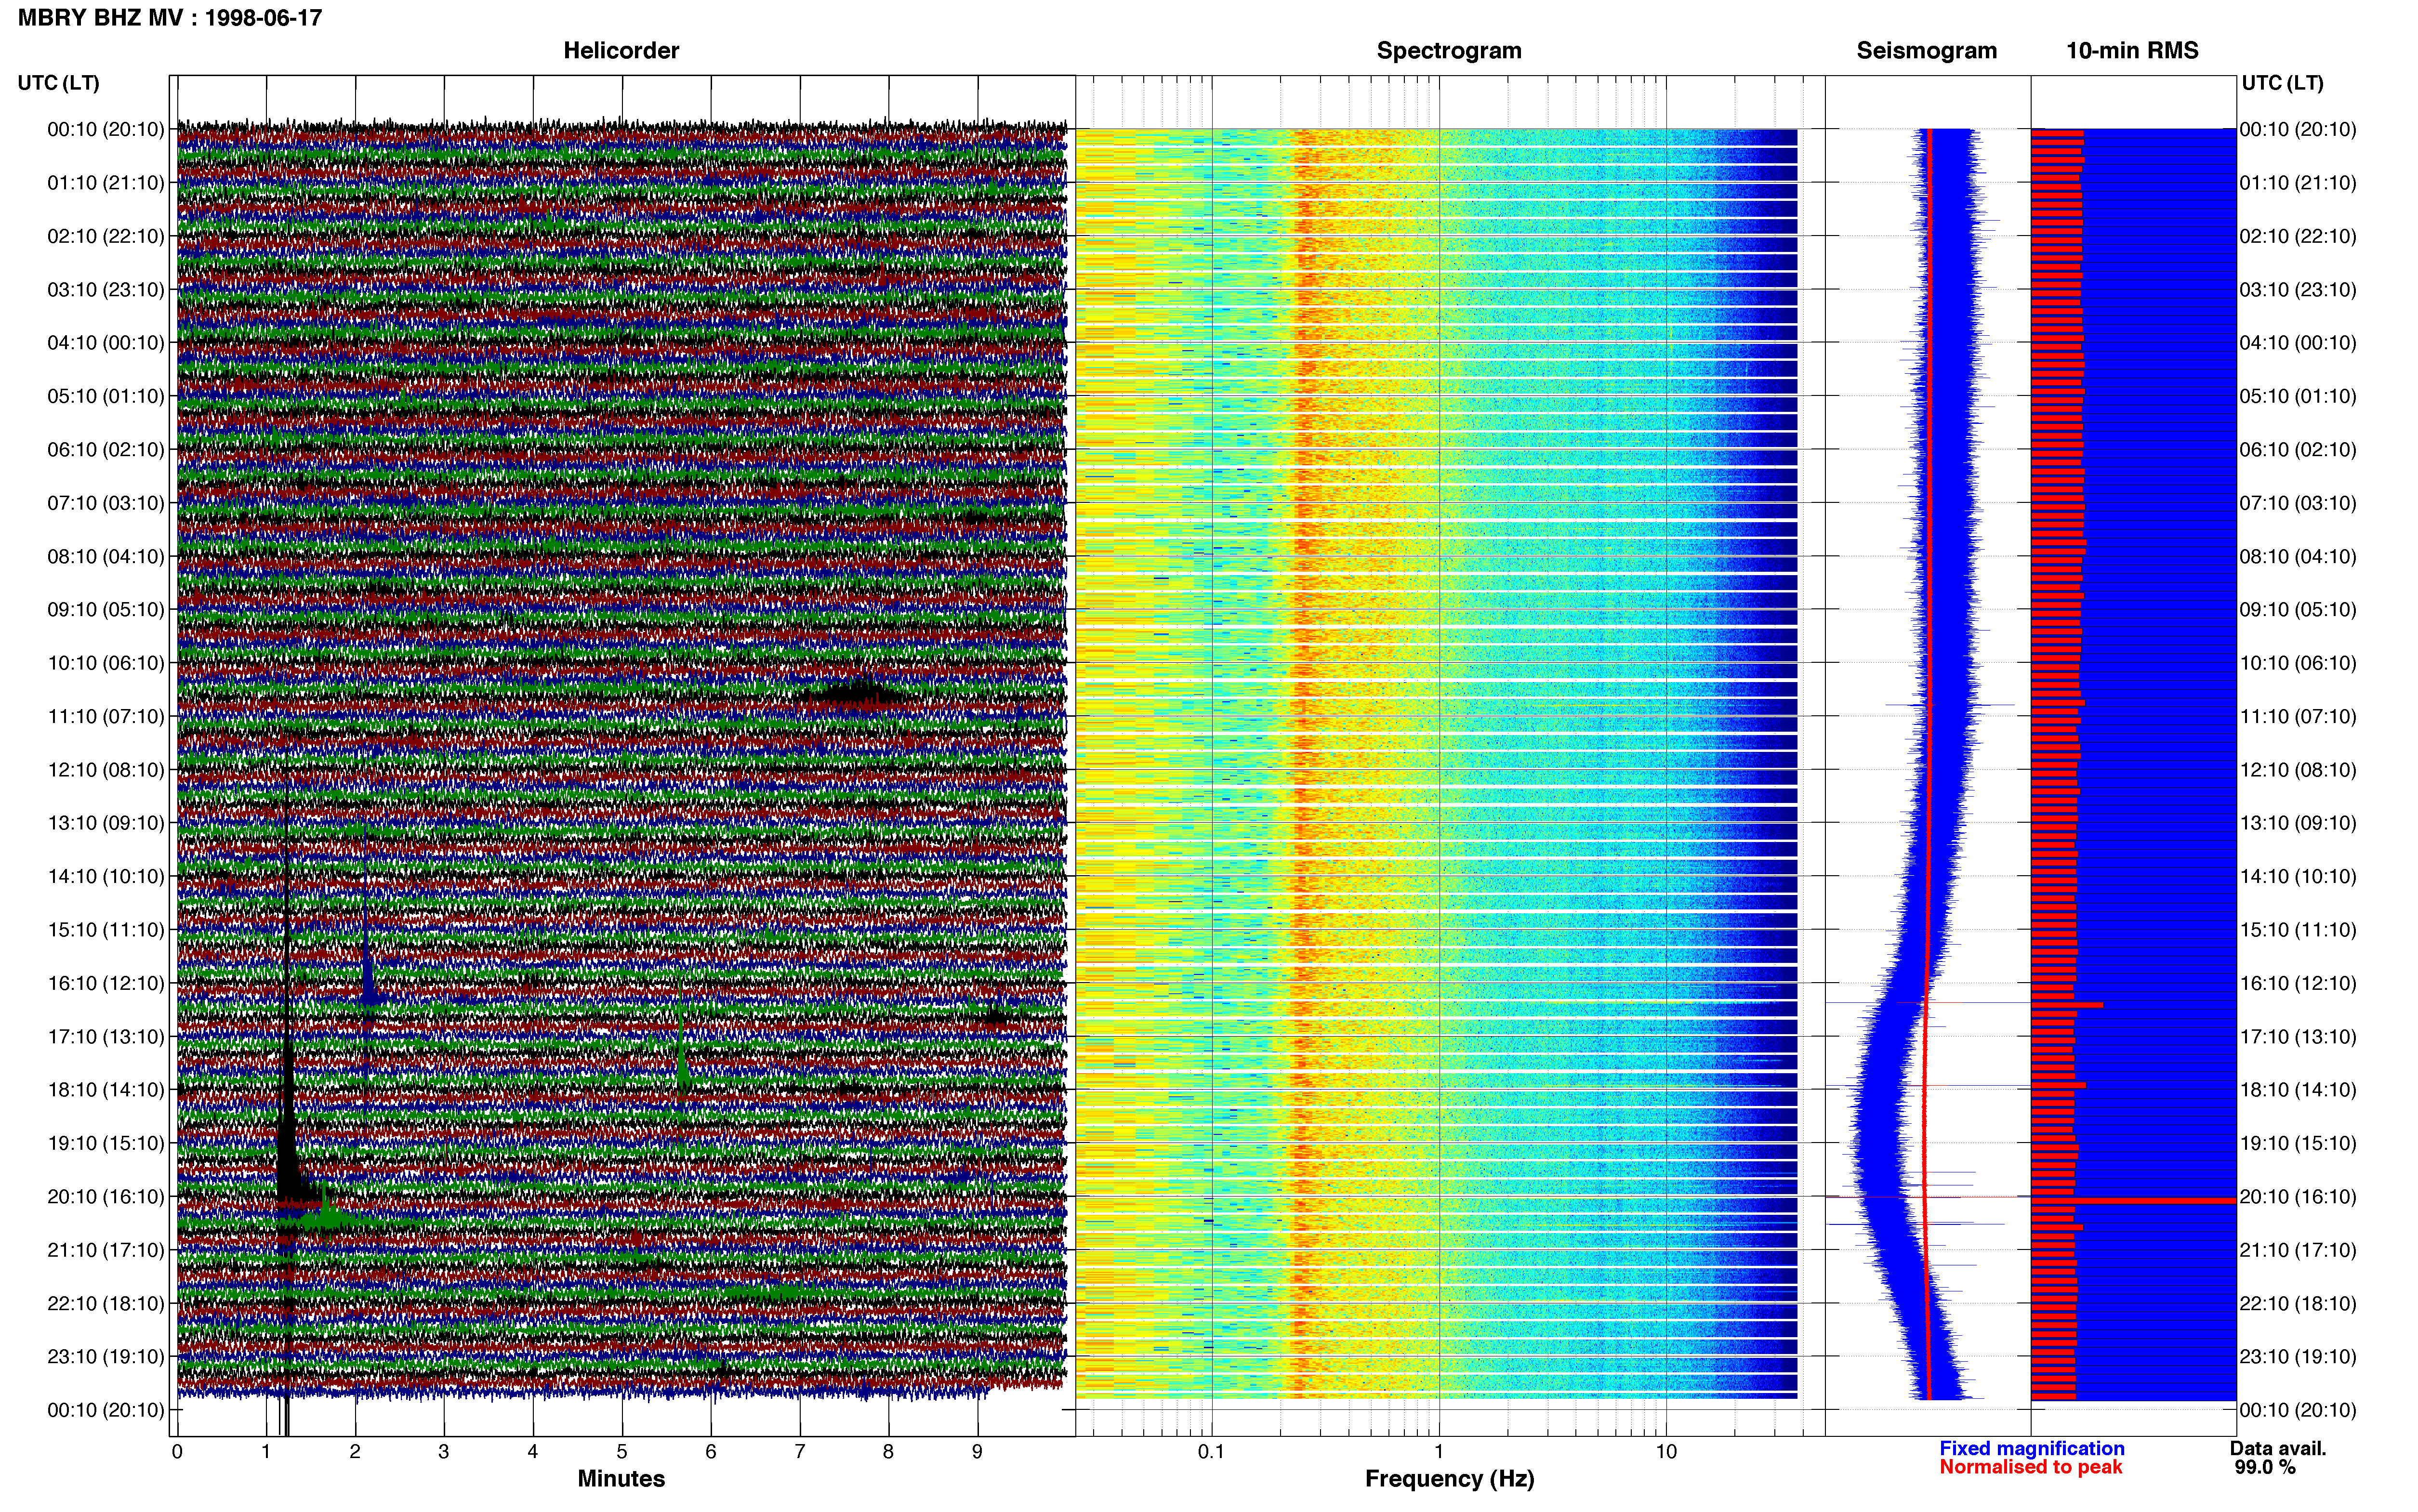Select 13:10 (09:10) label beside the Helicorder

coord(106,823)
